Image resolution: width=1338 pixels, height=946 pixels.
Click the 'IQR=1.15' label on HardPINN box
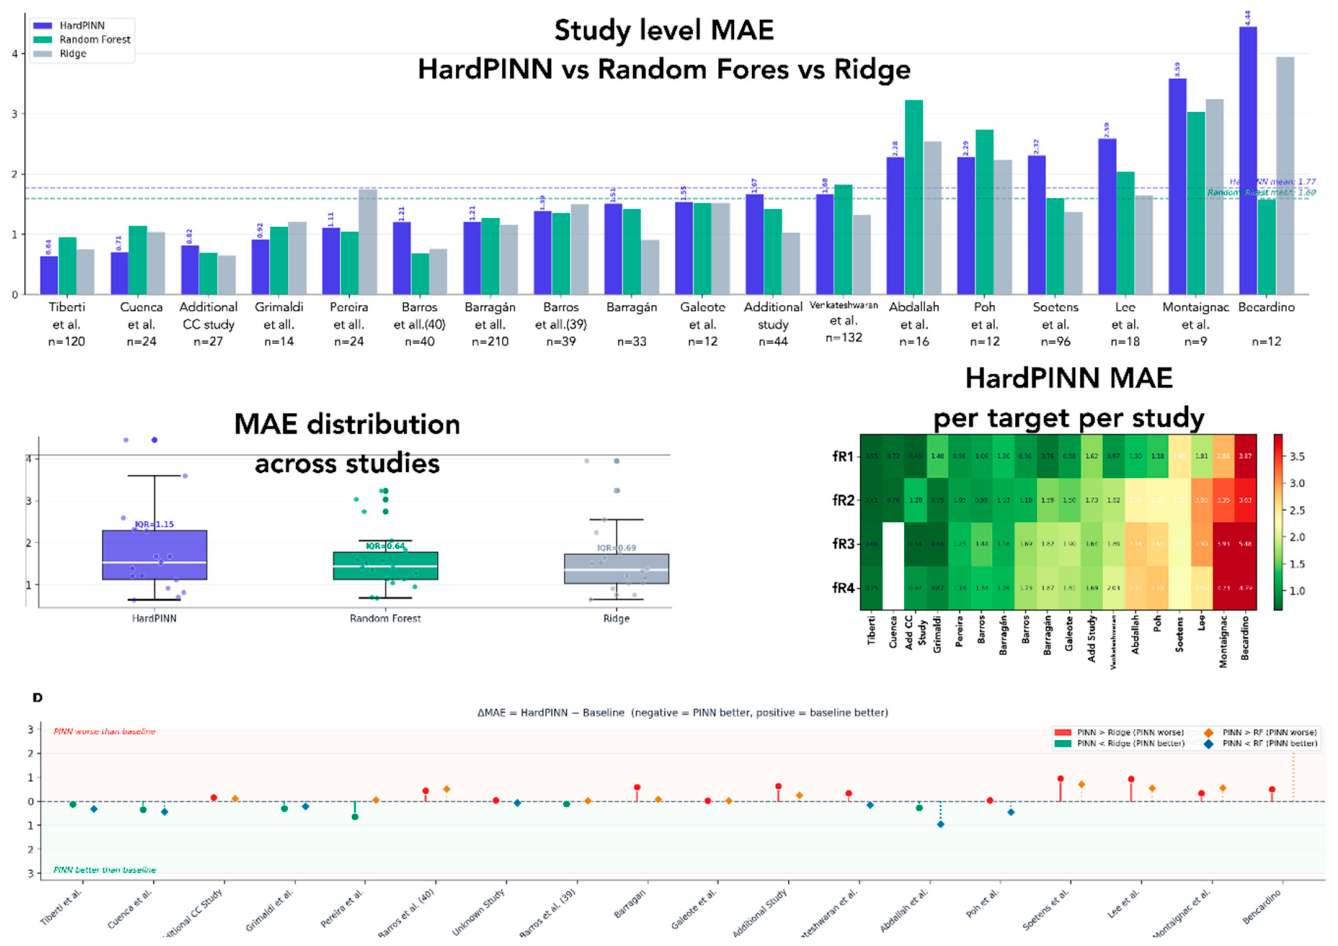tap(154, 524)
